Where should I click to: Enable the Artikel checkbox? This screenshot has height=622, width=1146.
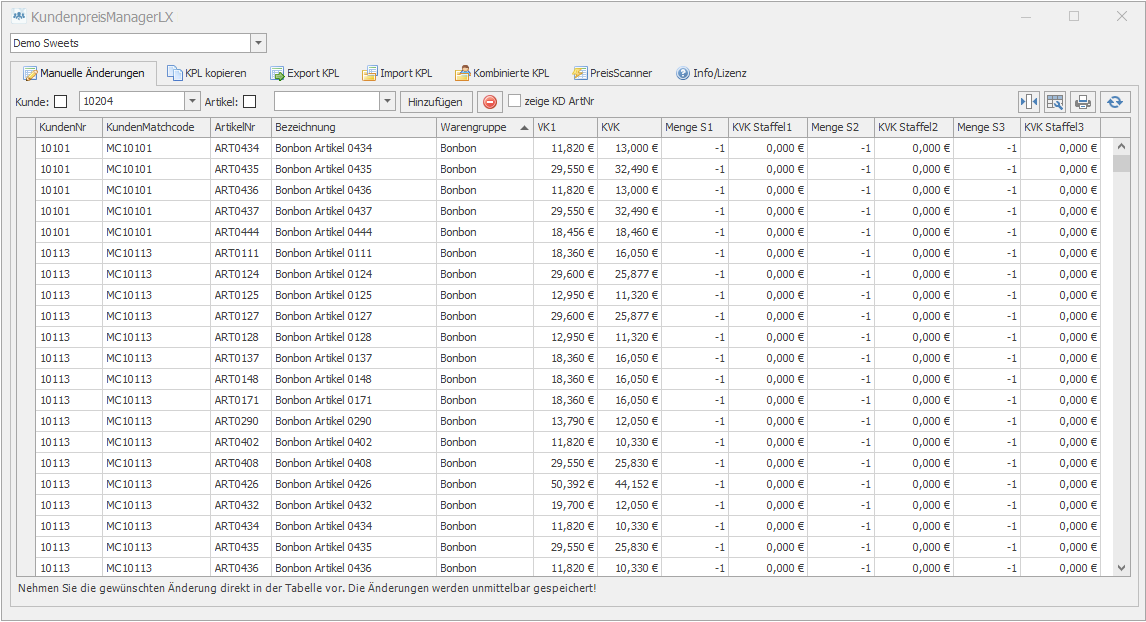coord(249,101)
